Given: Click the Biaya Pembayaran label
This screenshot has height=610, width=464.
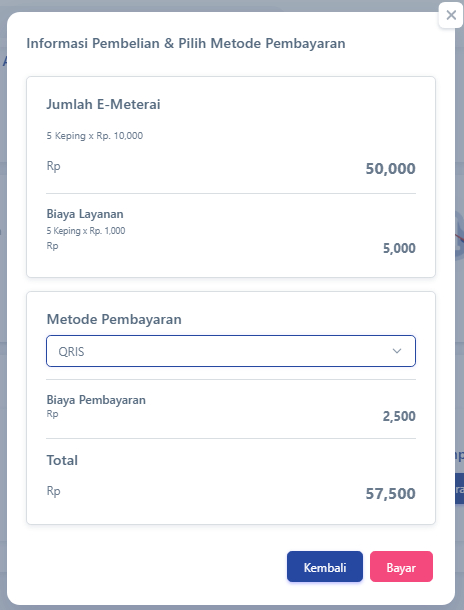Looking at the screenshot, I should tap(96, 400).
